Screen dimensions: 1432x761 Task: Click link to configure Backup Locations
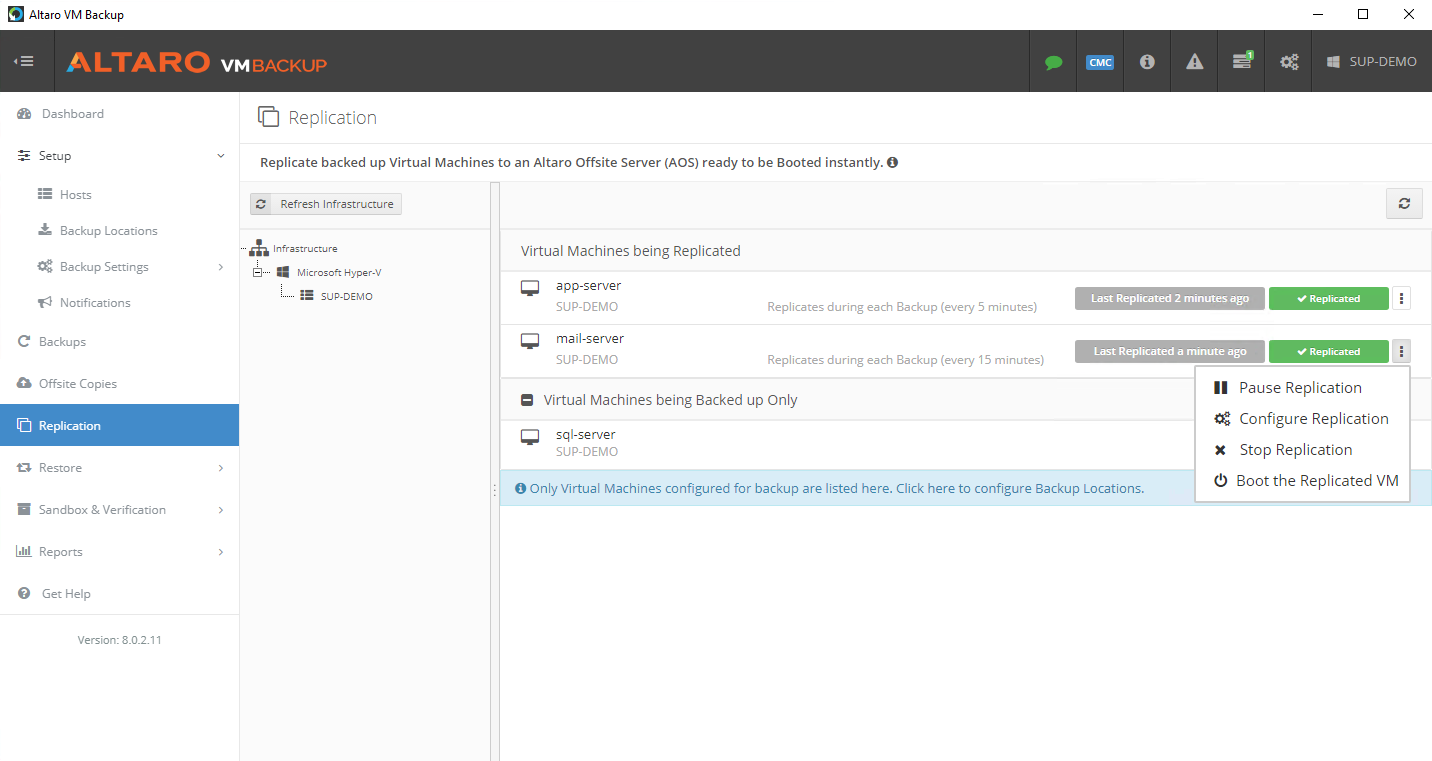[1018, 489]
